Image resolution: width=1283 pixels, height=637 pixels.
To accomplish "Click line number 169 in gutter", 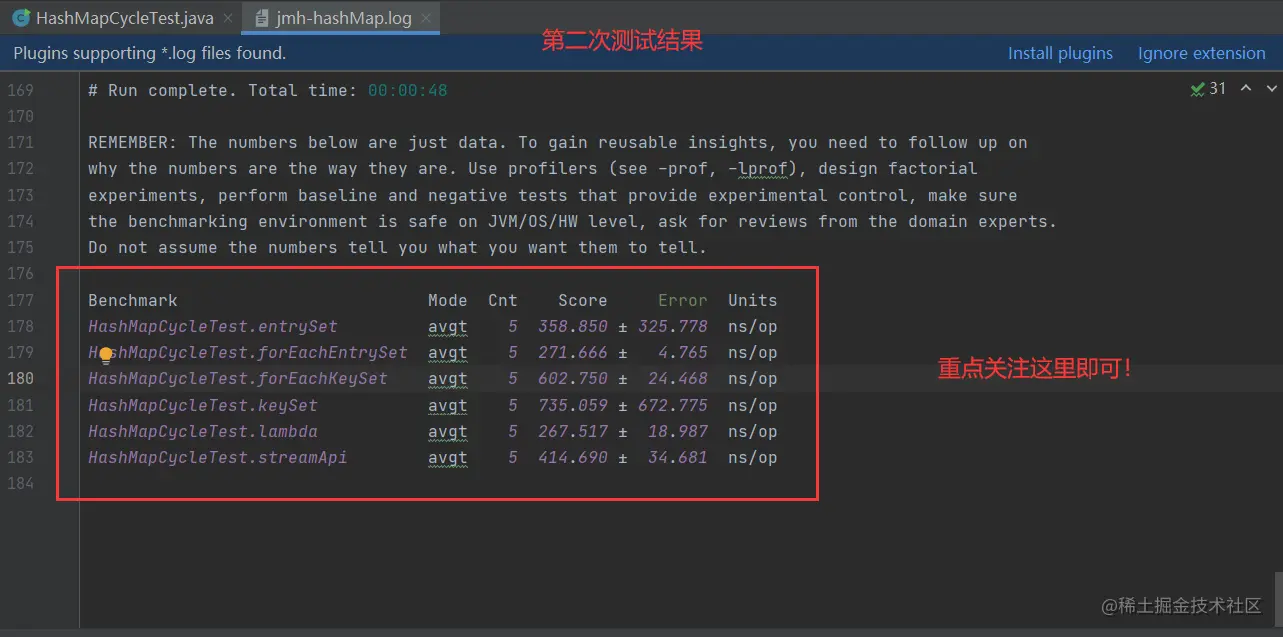I will click(x=21, y=90).
